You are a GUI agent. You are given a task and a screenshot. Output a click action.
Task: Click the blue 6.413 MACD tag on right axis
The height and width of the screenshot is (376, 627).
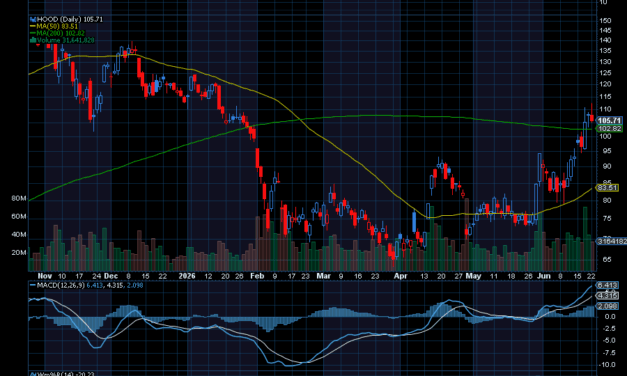point(607,285)
